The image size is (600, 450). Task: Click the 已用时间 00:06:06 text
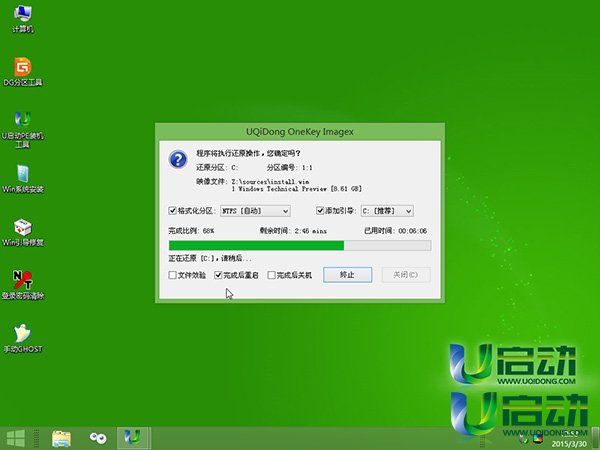[x=396, y=231]
